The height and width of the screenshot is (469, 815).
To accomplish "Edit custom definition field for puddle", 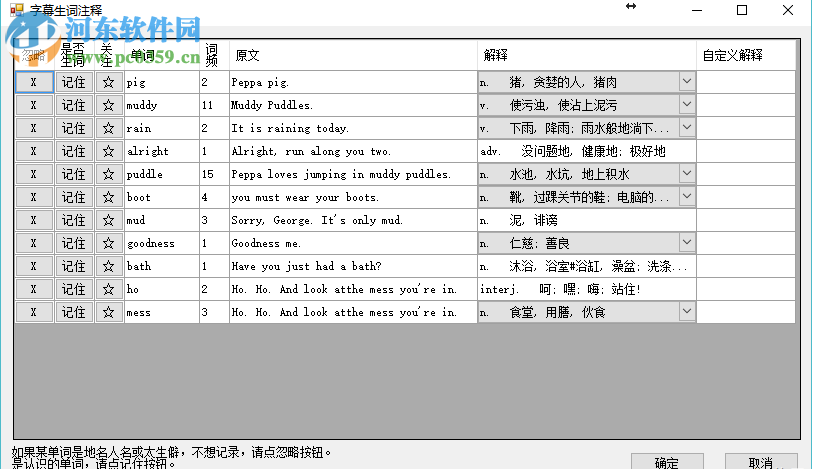I will tap(746, 174).
